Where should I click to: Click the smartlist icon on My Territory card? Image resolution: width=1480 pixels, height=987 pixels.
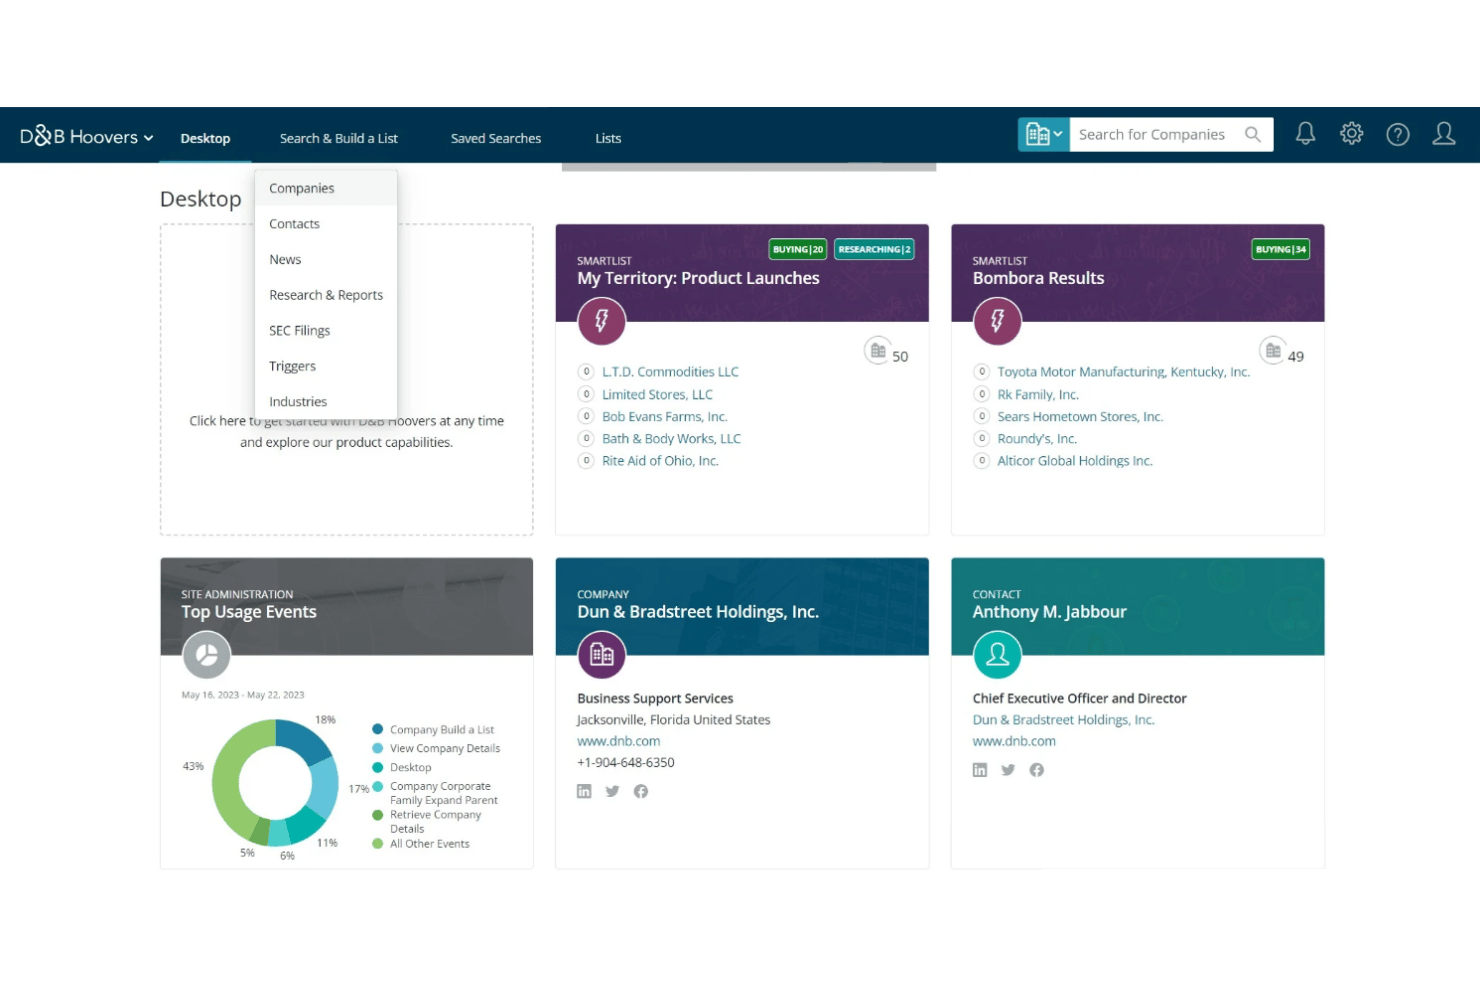pos(602,321)
